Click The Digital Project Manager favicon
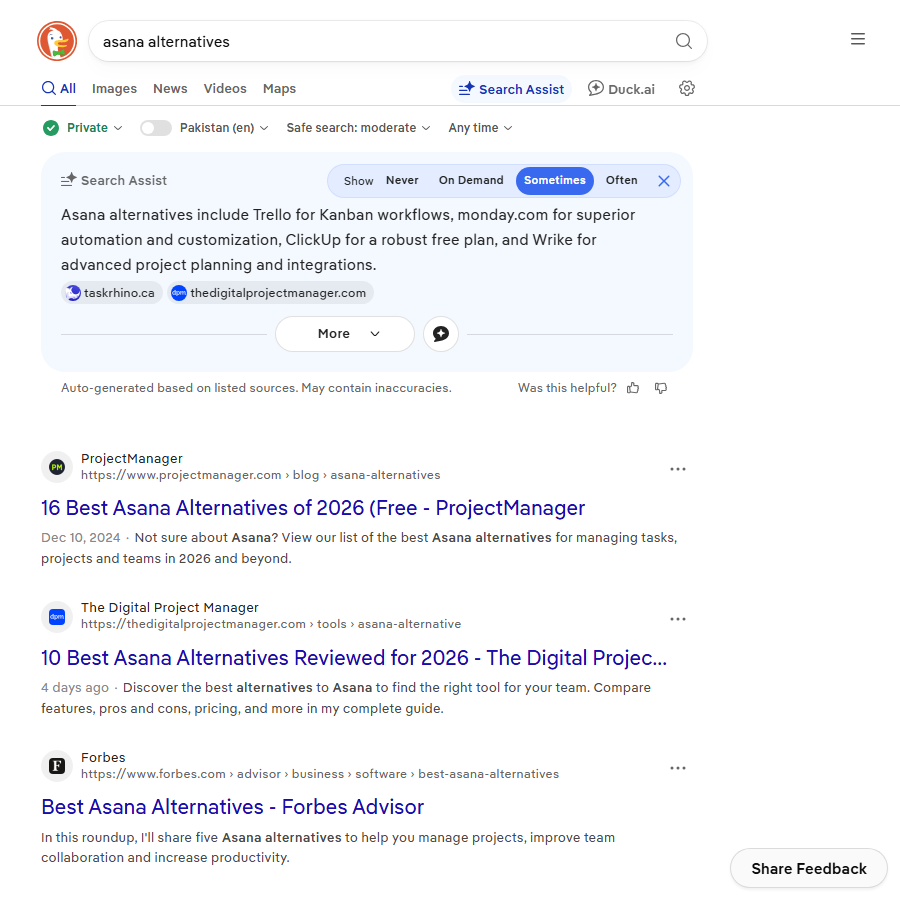 coord(57,616)
